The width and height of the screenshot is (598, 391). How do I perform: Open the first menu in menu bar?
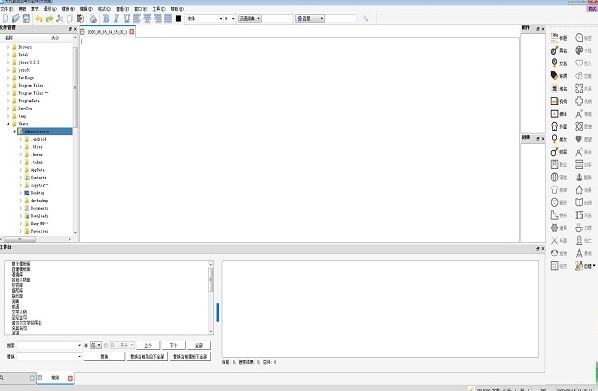click(7, 8)
